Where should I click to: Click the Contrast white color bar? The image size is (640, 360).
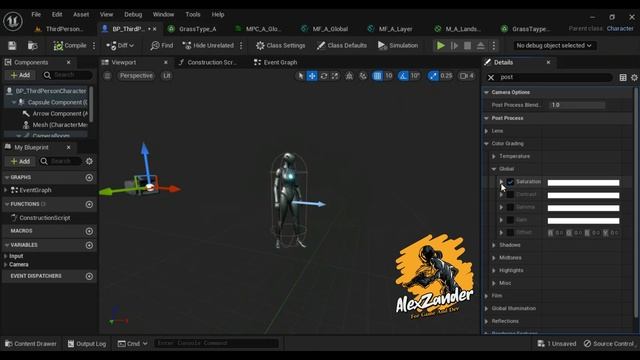click(583, 195)
